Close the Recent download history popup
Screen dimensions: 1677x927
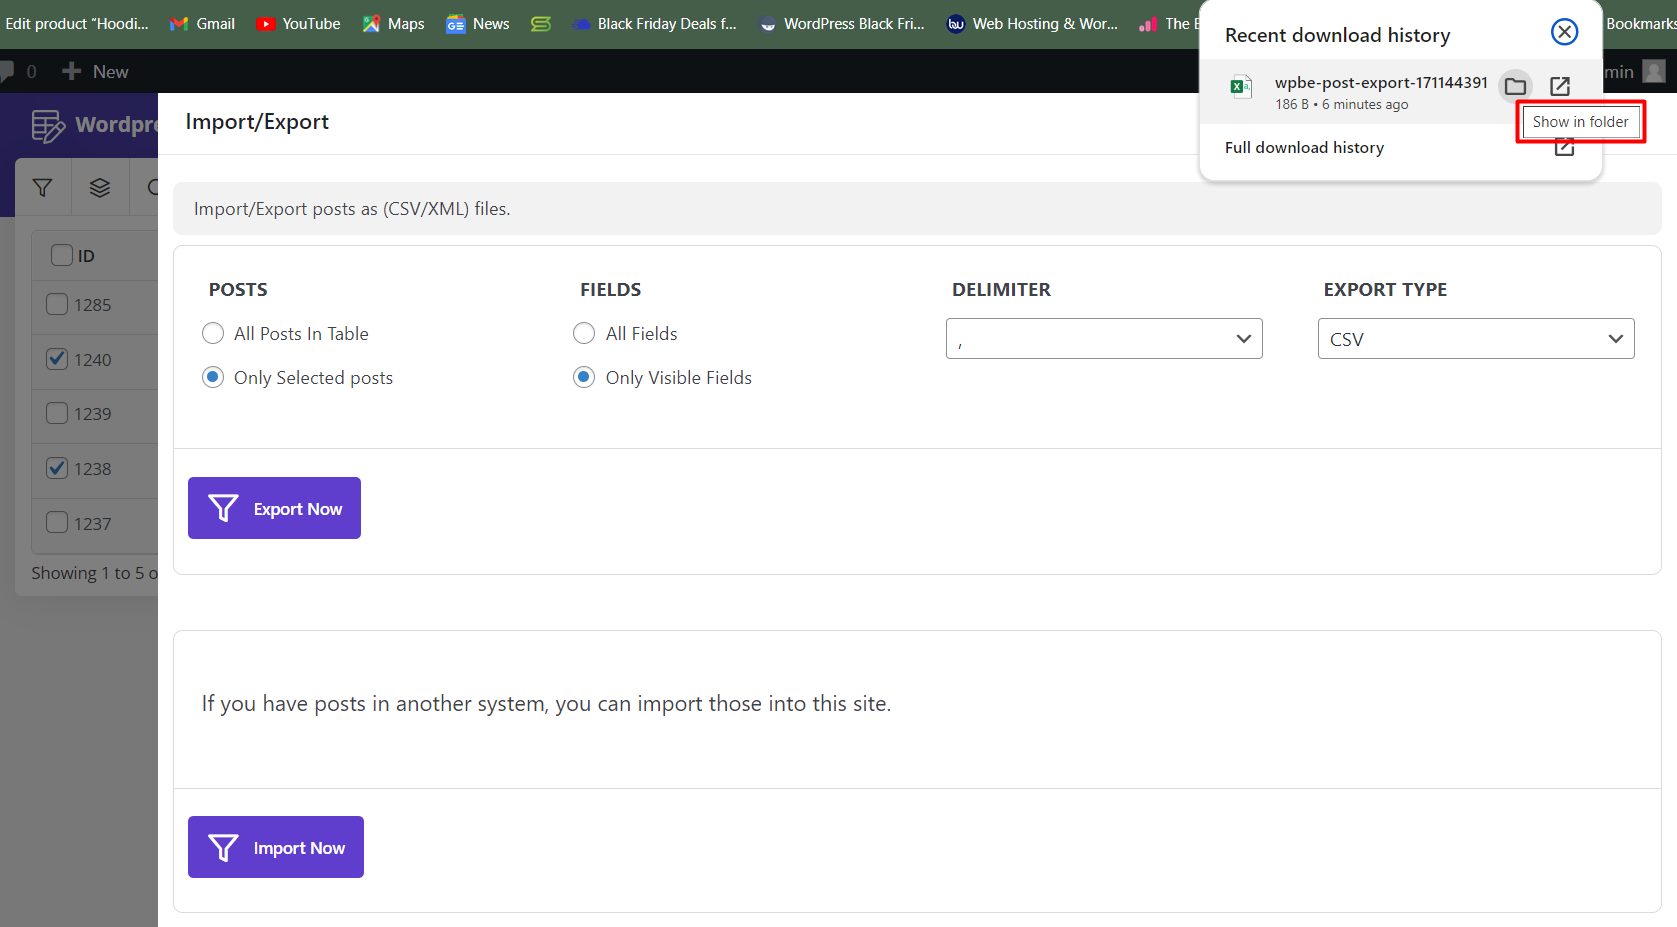(1564, 32)
